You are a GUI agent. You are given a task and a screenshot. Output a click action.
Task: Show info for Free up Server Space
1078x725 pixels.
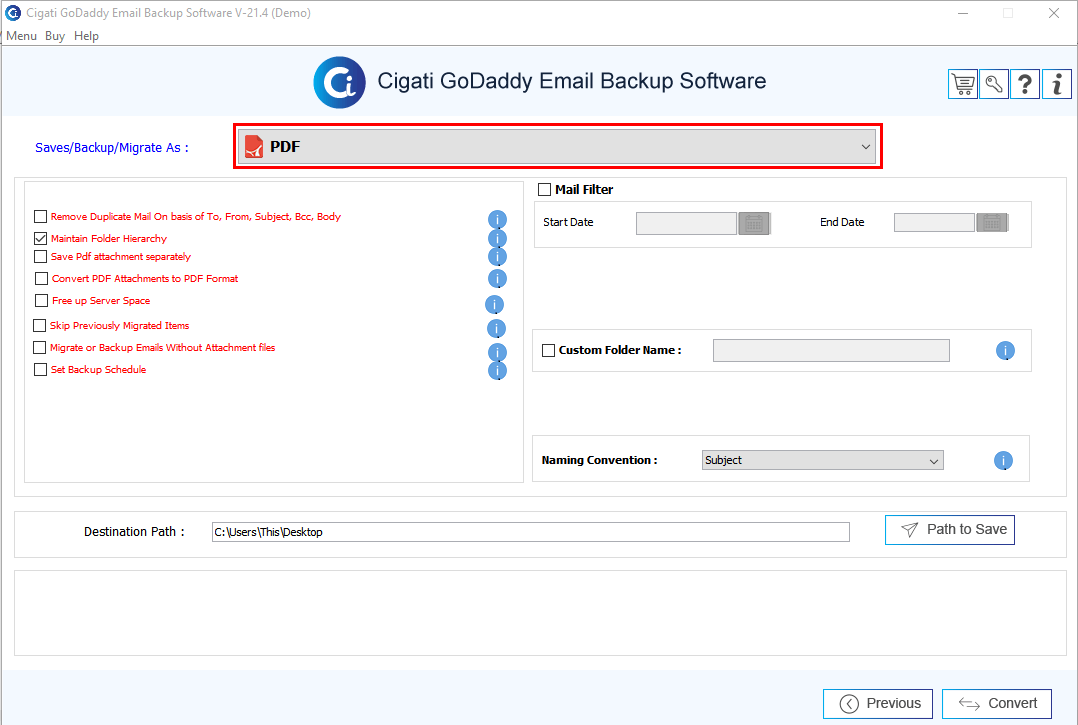[x=494, y=304]
